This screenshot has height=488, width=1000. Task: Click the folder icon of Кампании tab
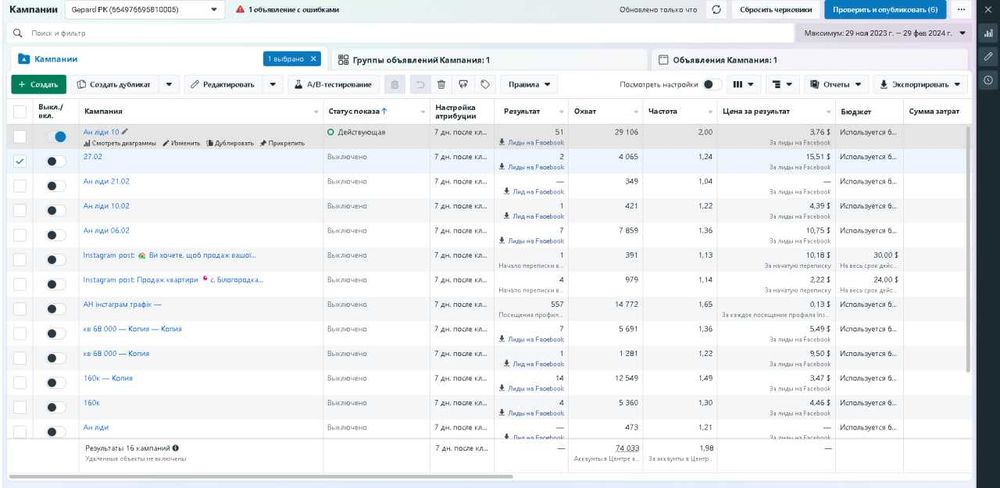pos(24,59)
